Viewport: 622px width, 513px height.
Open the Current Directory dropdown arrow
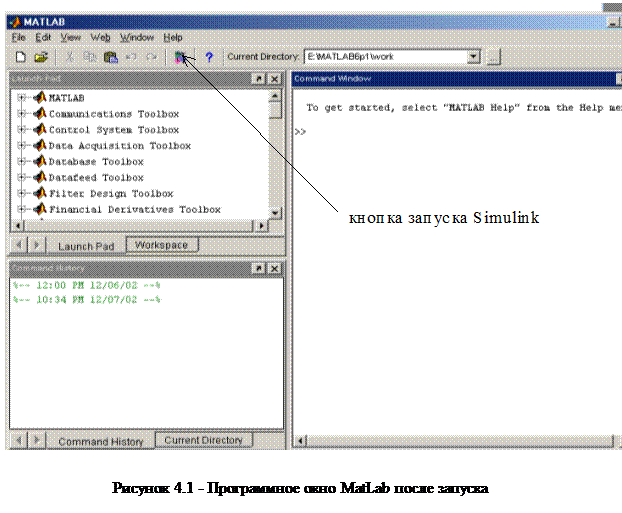click(x=473, y=57)
